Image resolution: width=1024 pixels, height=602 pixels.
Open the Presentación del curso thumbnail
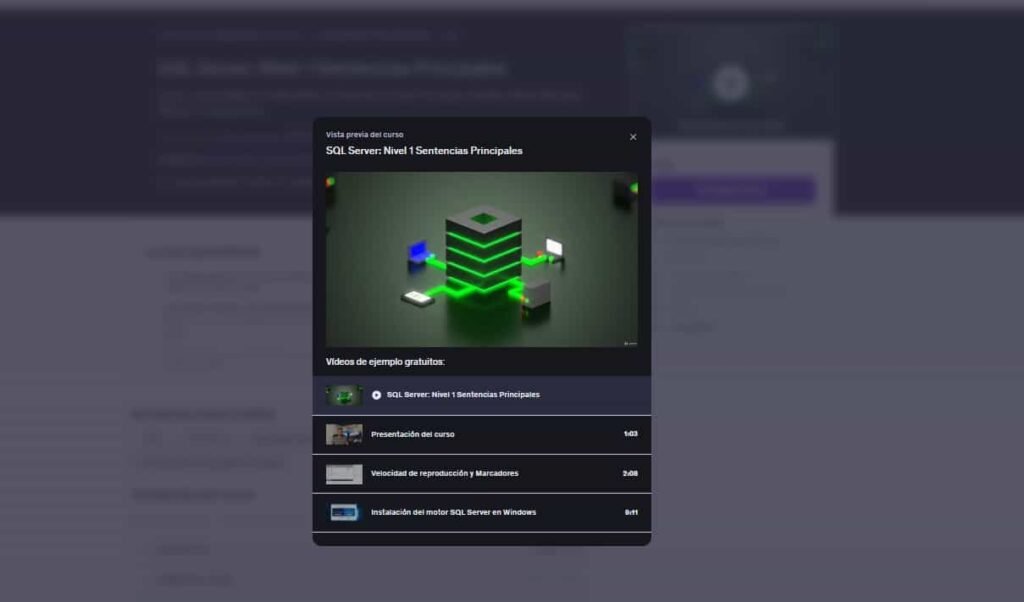click(x=344, y=434)
